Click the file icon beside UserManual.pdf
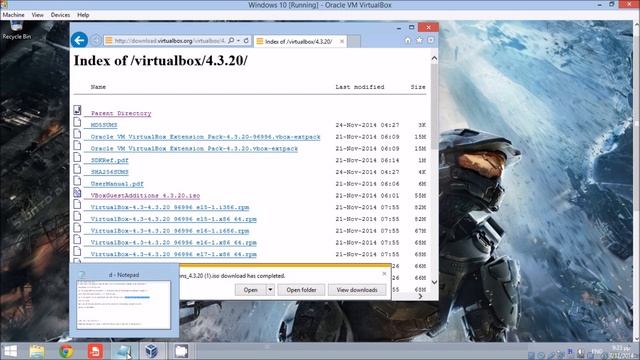The height and width of the screenshot is (360, 640). pyautogui.click(x=77, y=181)
